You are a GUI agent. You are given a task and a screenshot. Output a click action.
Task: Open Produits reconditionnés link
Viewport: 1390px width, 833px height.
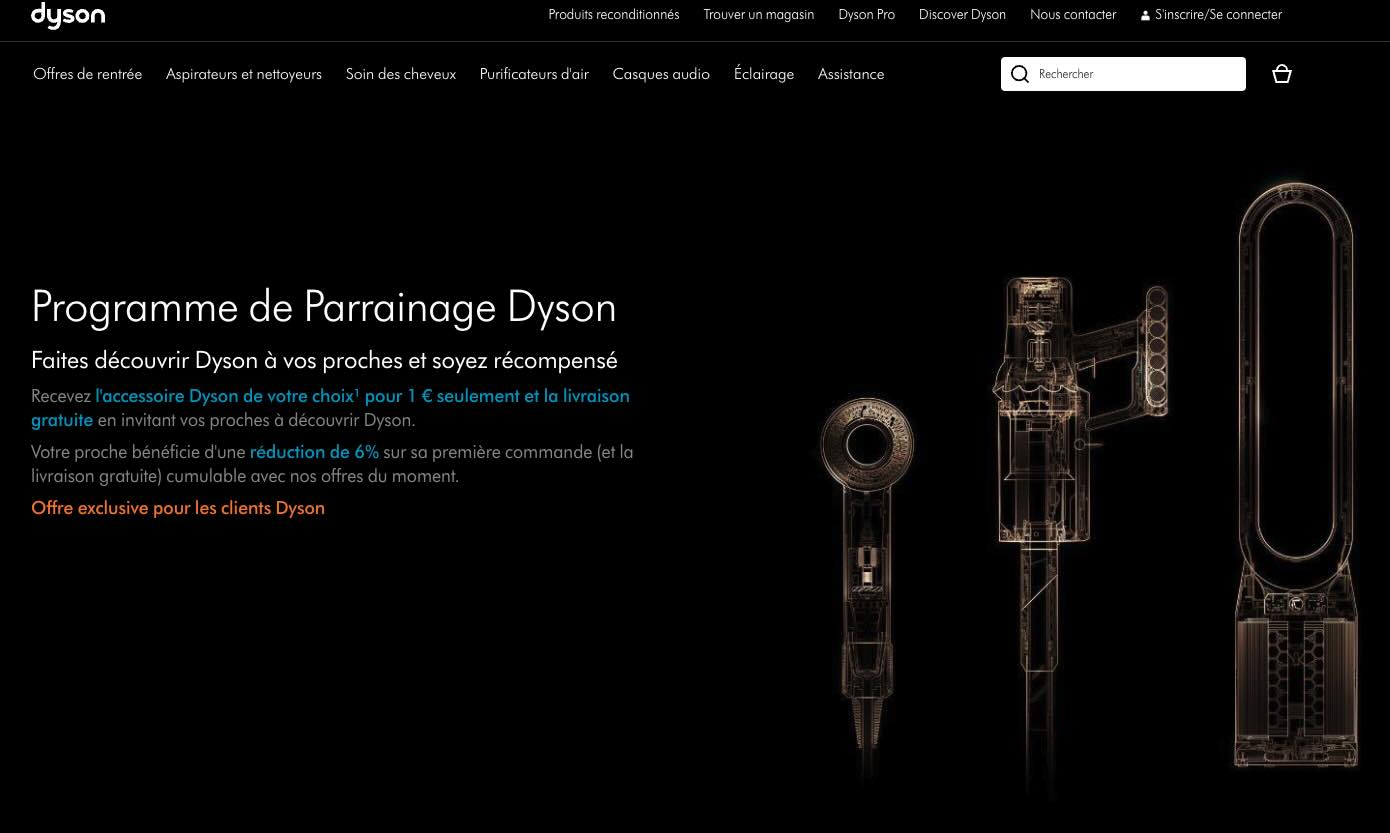[x=613, y=15]
